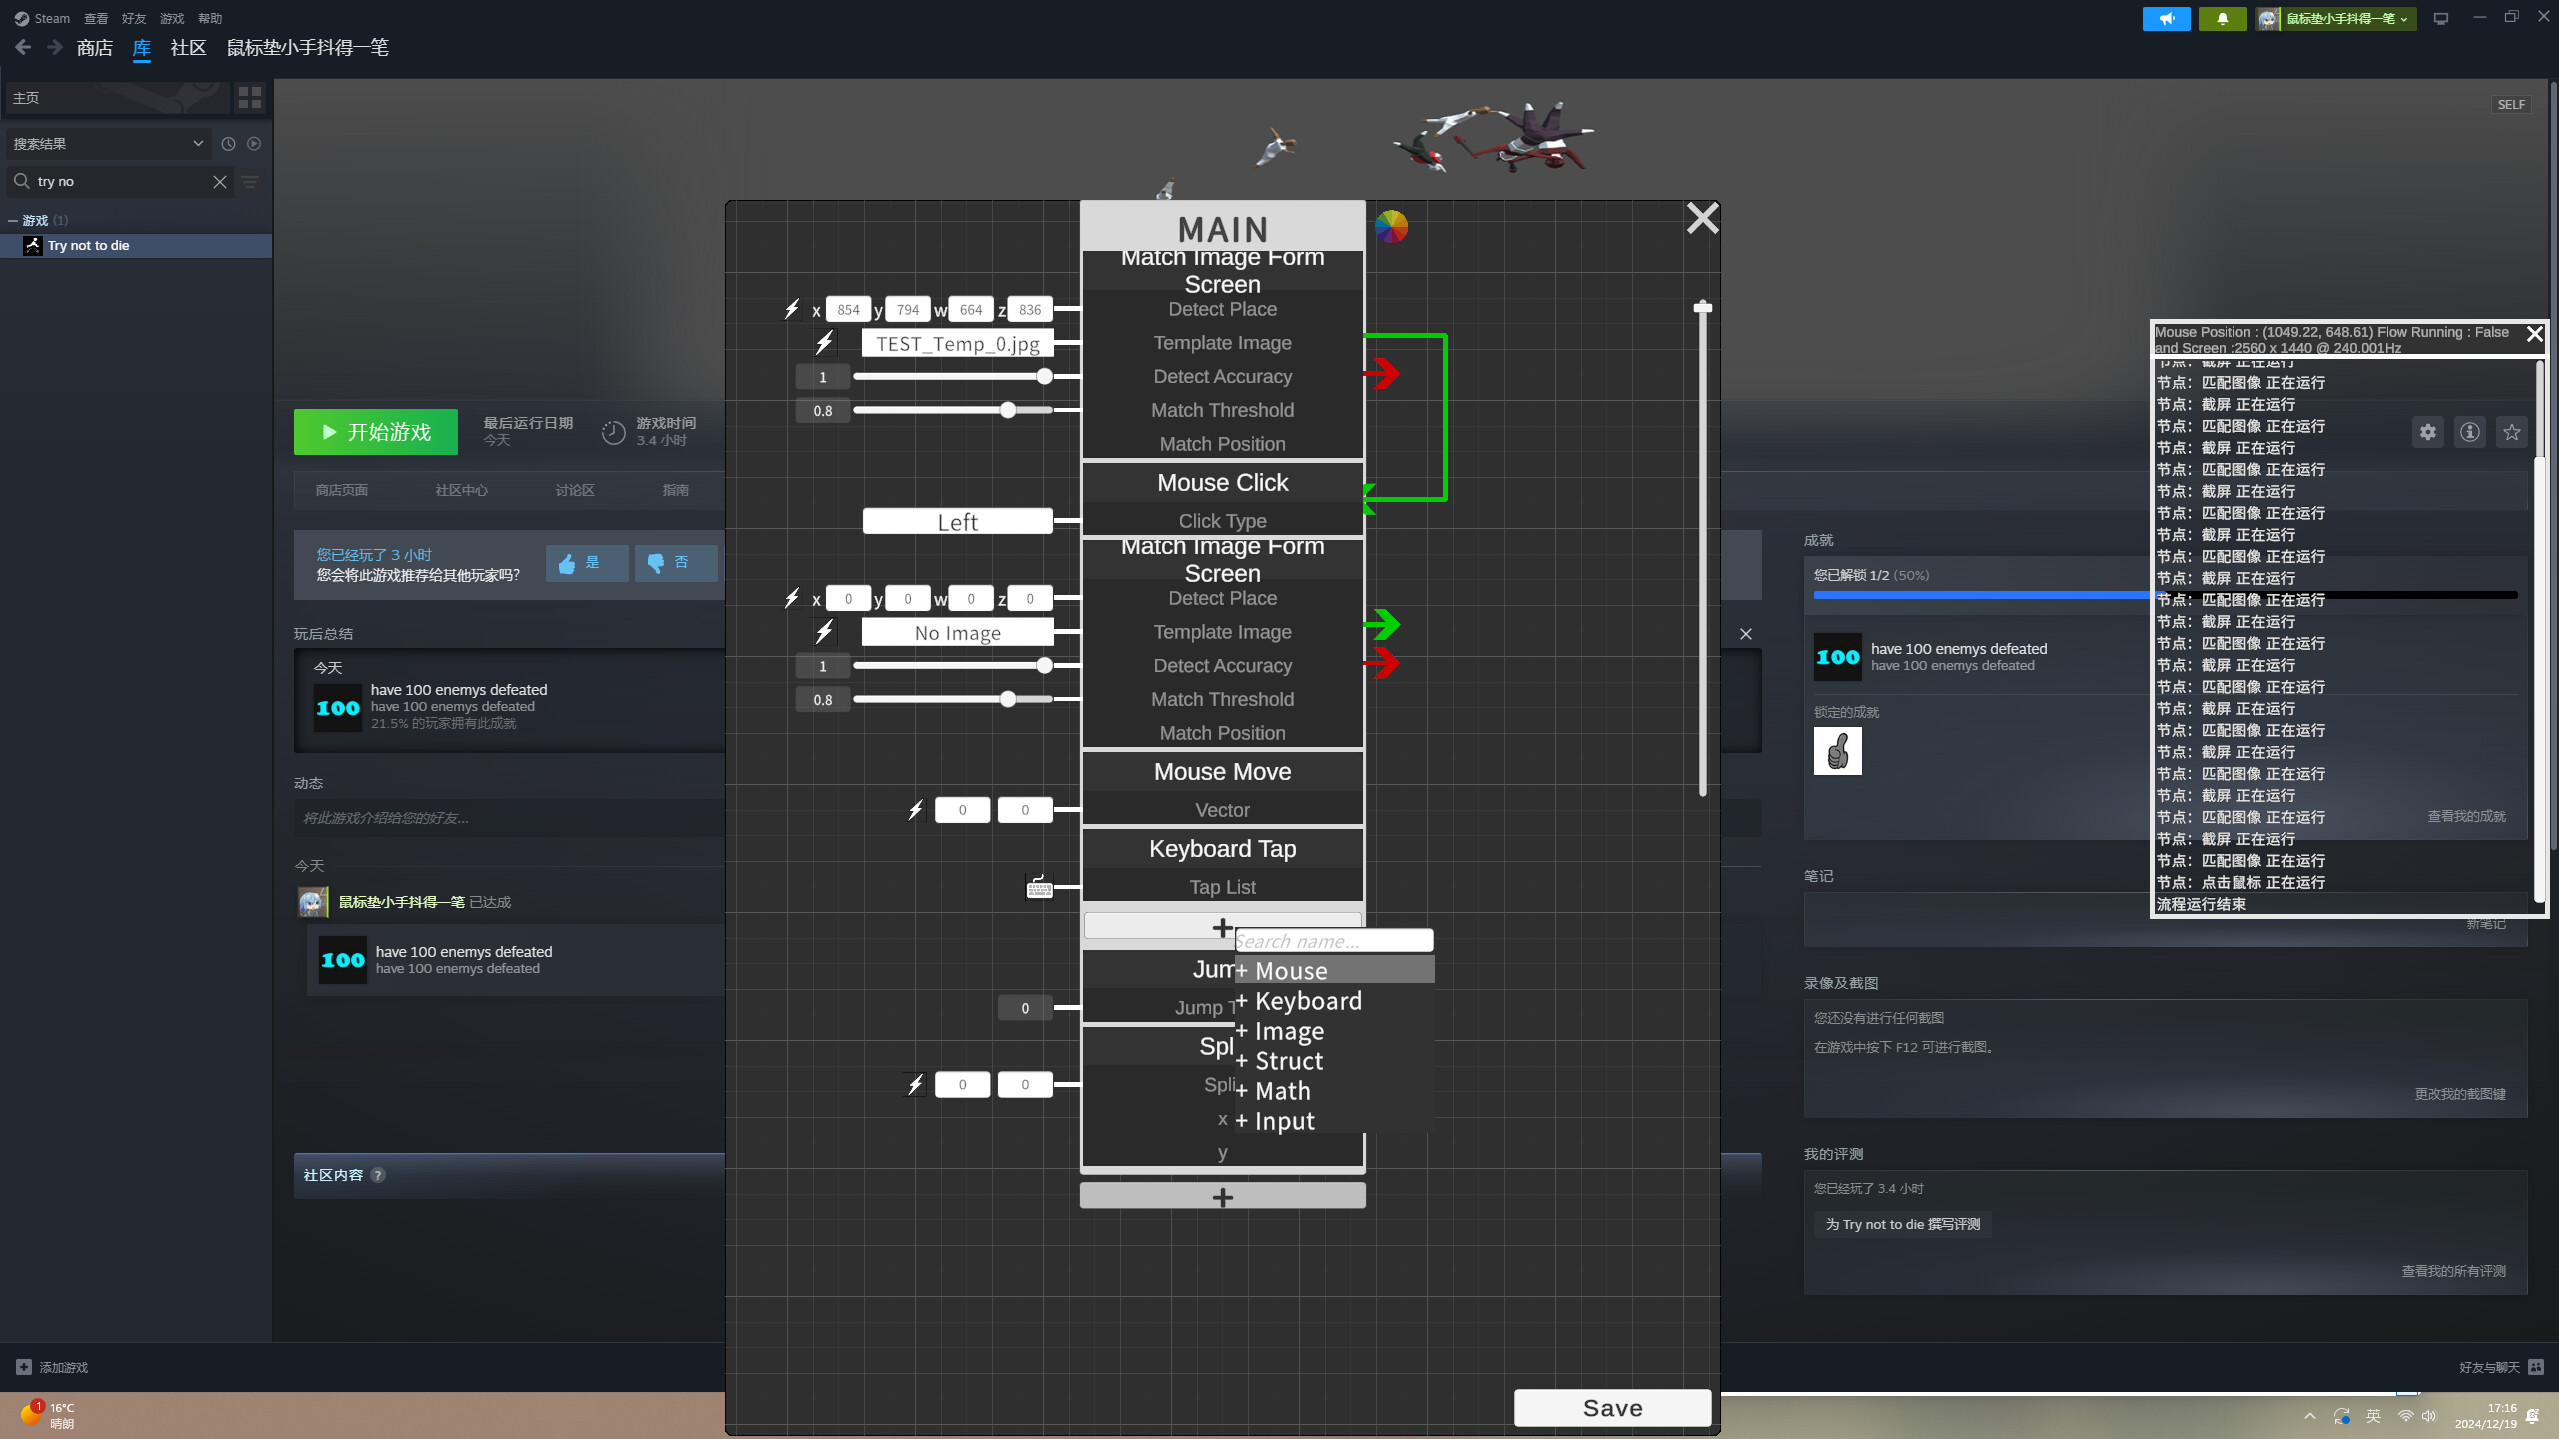Click the 0.8 Match Threshold slider
2559x1439 pixels.
click(1007, 410)
